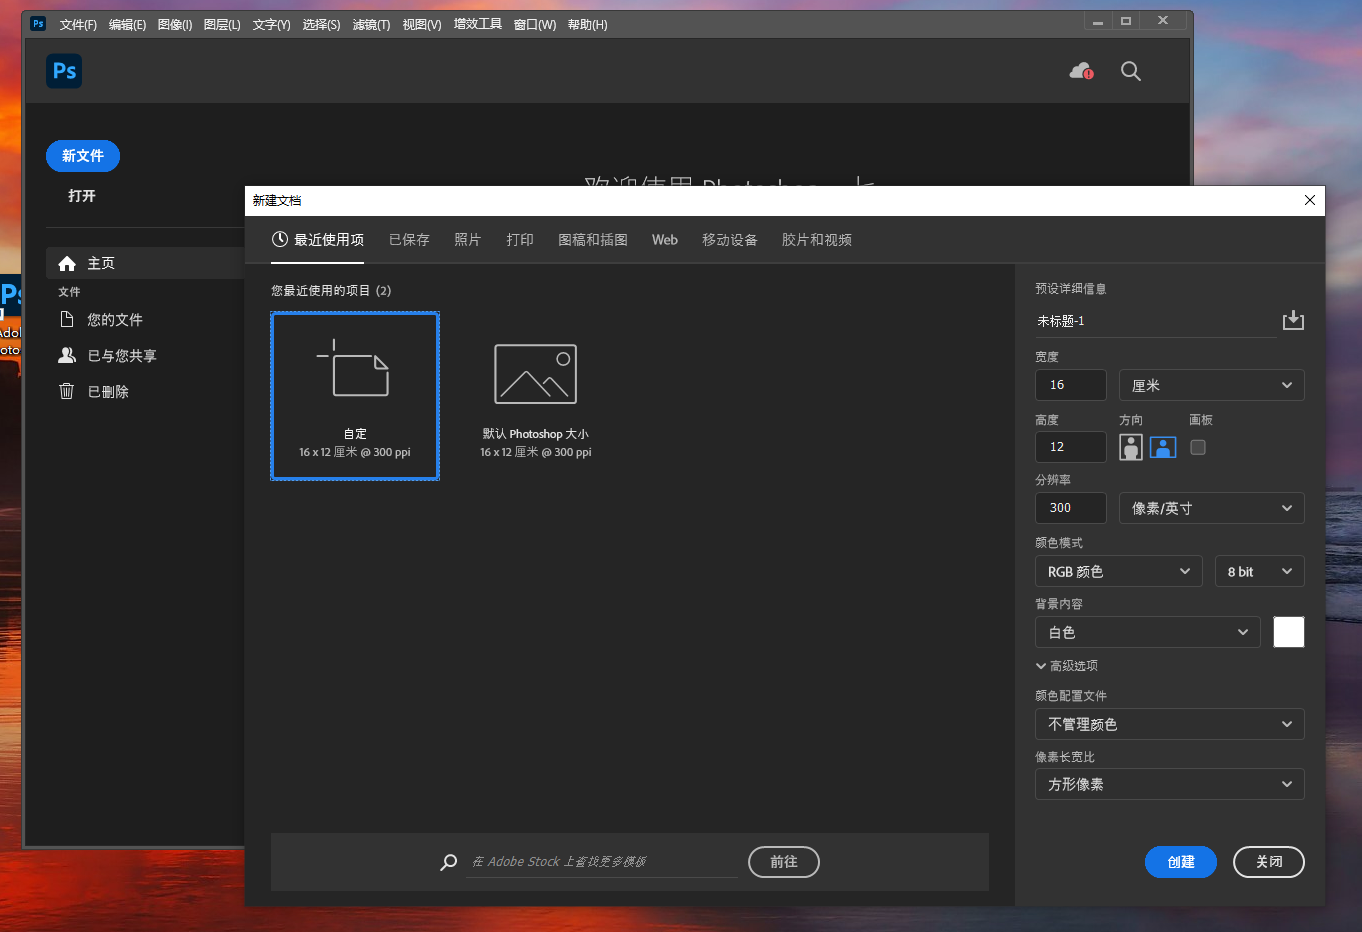Click the trash icon beside 已删除
1362x932 pixels.
click(x=67, y=391)
